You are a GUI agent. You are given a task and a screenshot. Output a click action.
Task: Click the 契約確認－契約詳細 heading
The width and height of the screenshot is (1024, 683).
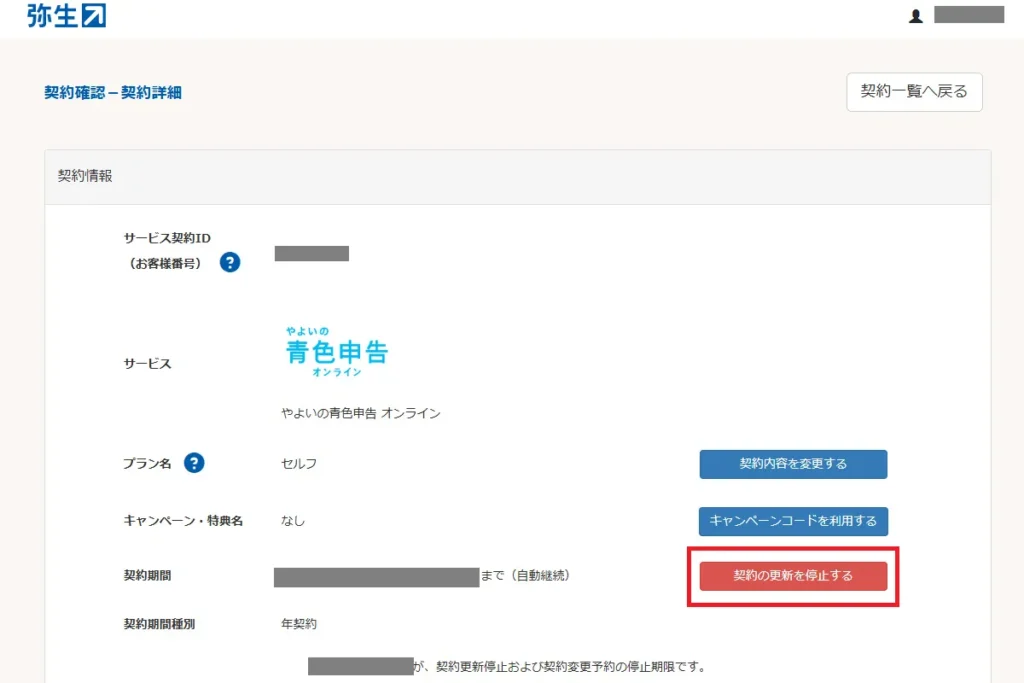[113, 93]
